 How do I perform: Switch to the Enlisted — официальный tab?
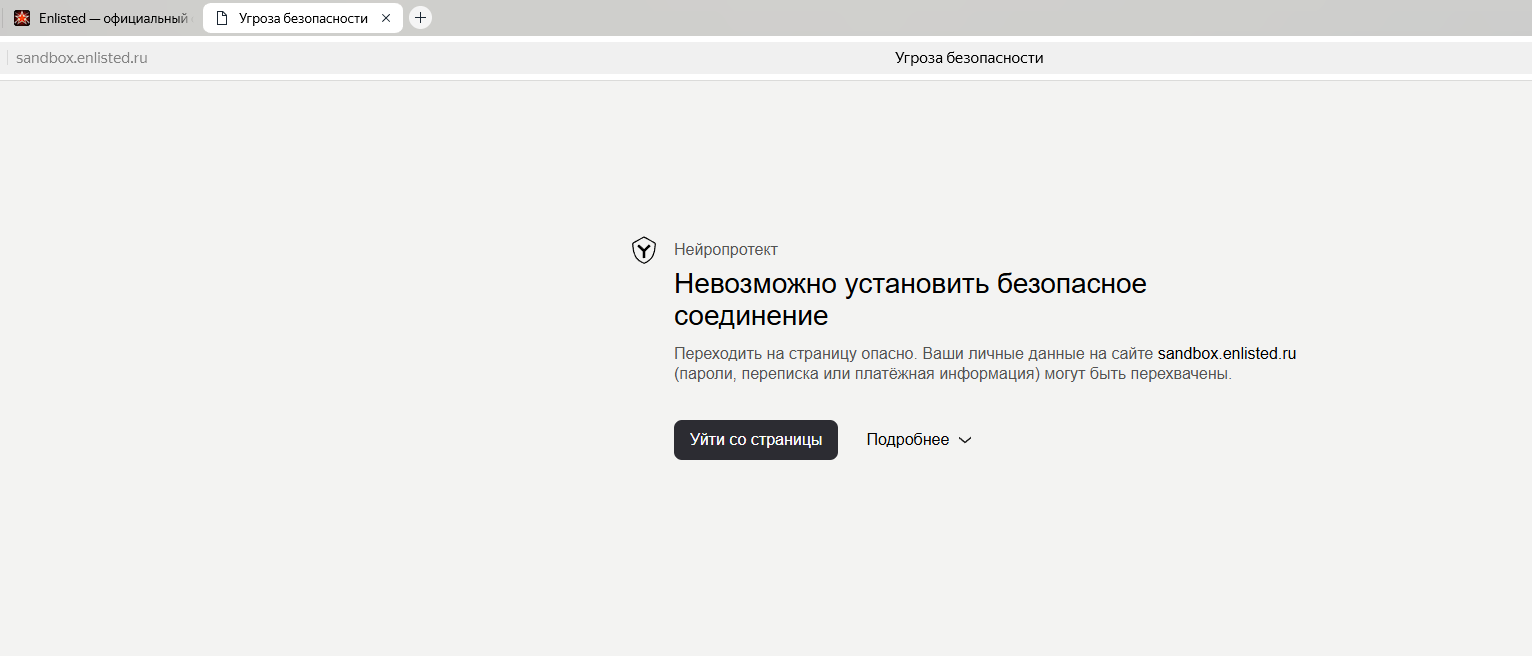pyautogui.click(x=112, y=18)
